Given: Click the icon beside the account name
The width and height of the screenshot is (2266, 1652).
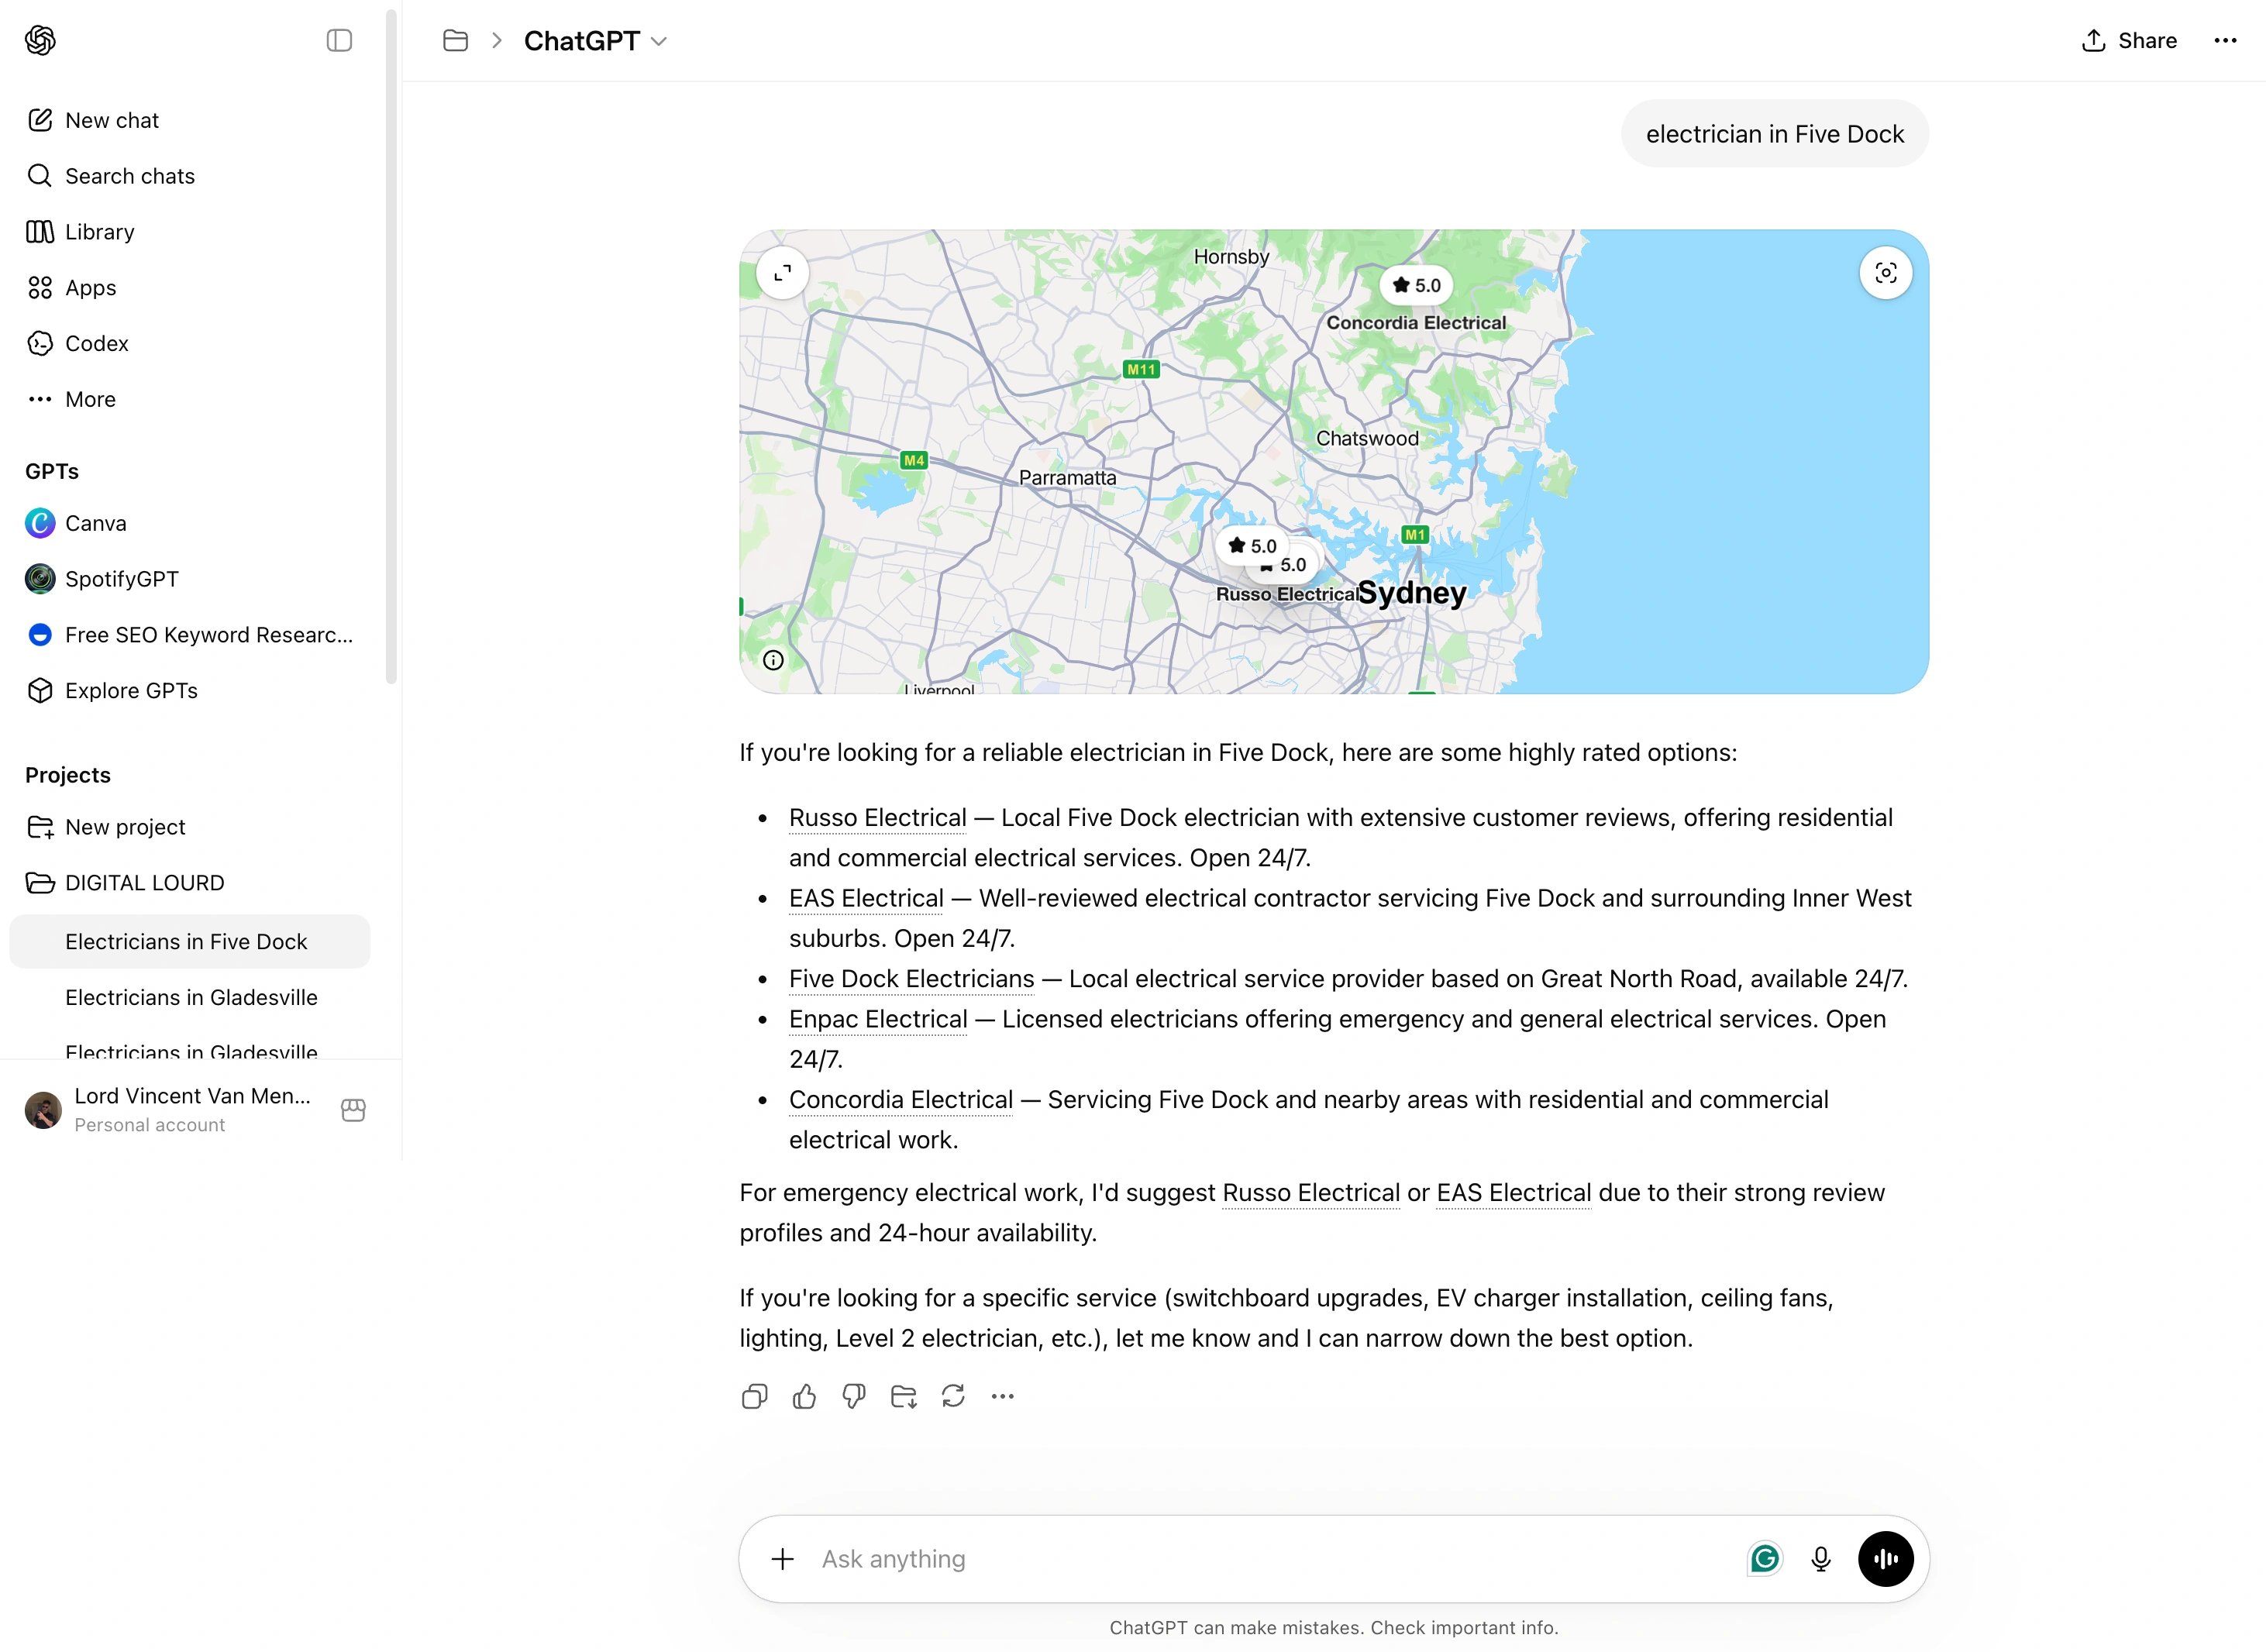Looking at the screenshot, I should 353,1110.
